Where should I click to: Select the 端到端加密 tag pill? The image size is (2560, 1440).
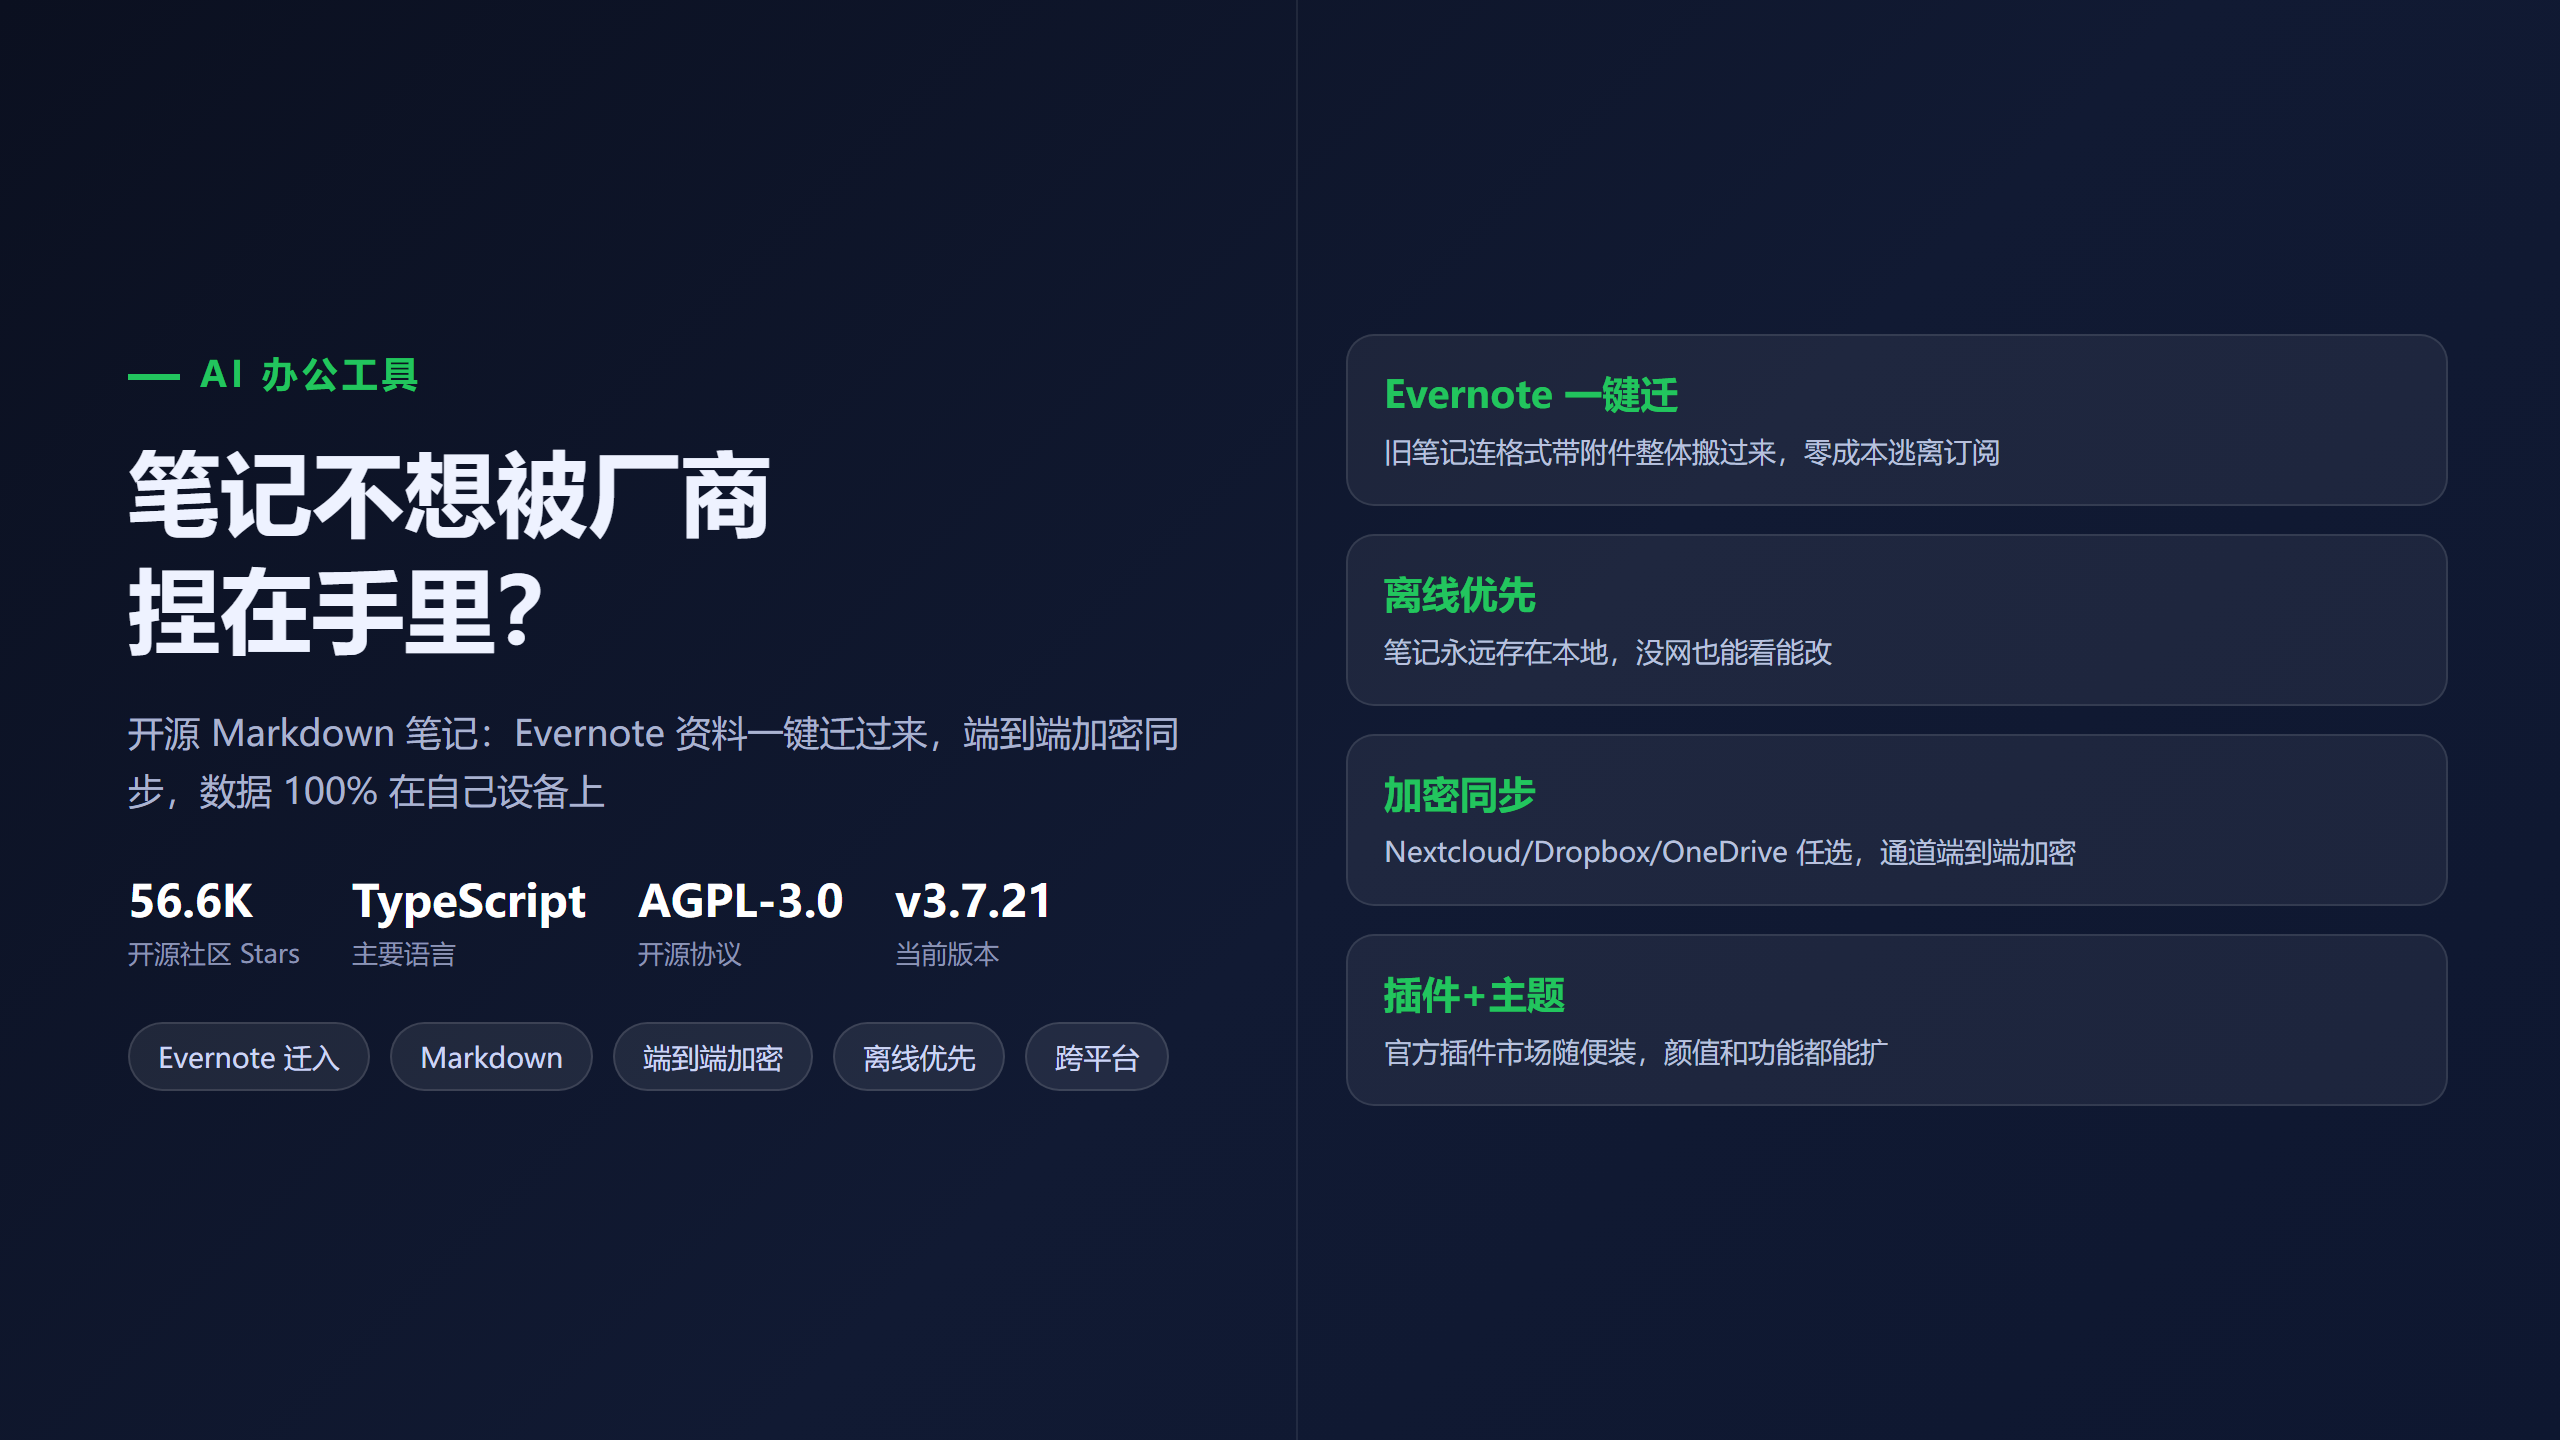coord(712,1057)
